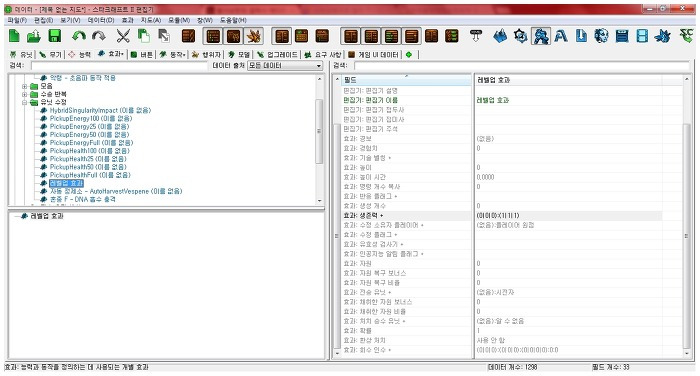Select the 레벨업 효과 item in lower pane

click(x=47, y=216)
